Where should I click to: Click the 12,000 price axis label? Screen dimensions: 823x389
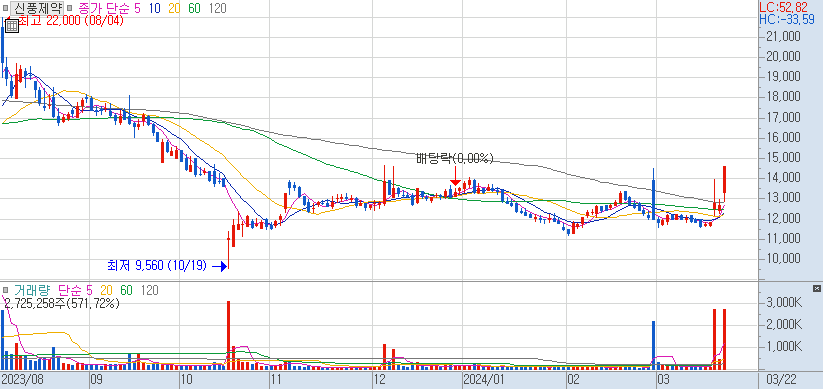(x=784, y=218)
